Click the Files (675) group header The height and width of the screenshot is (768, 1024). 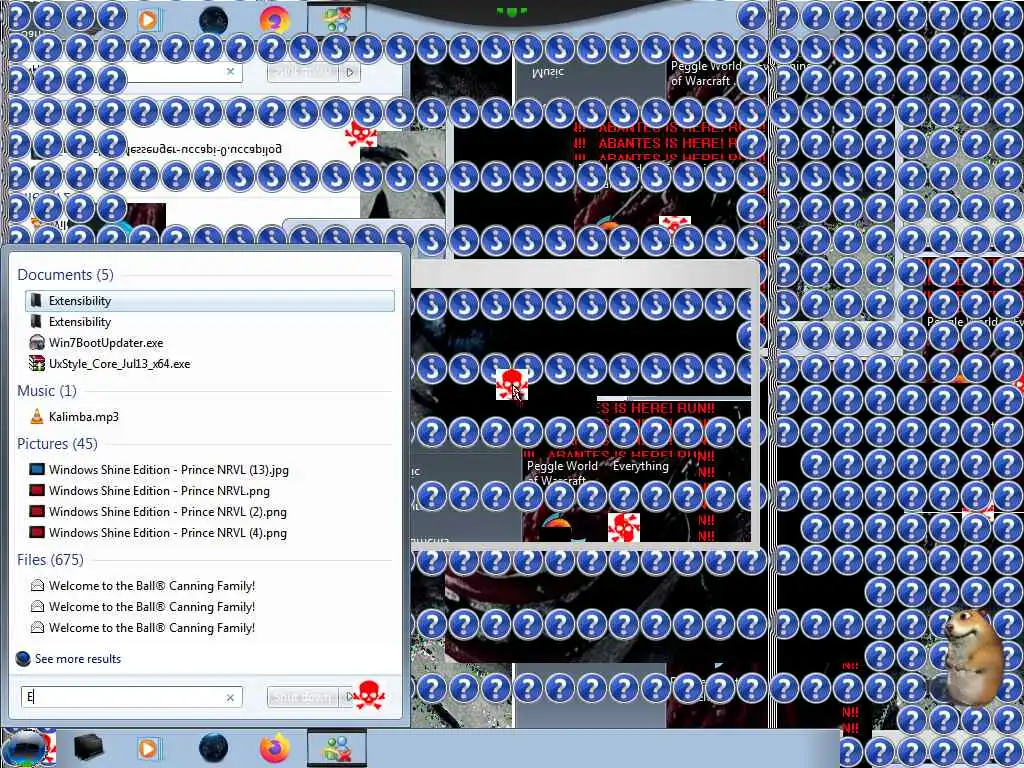(50, 560)
